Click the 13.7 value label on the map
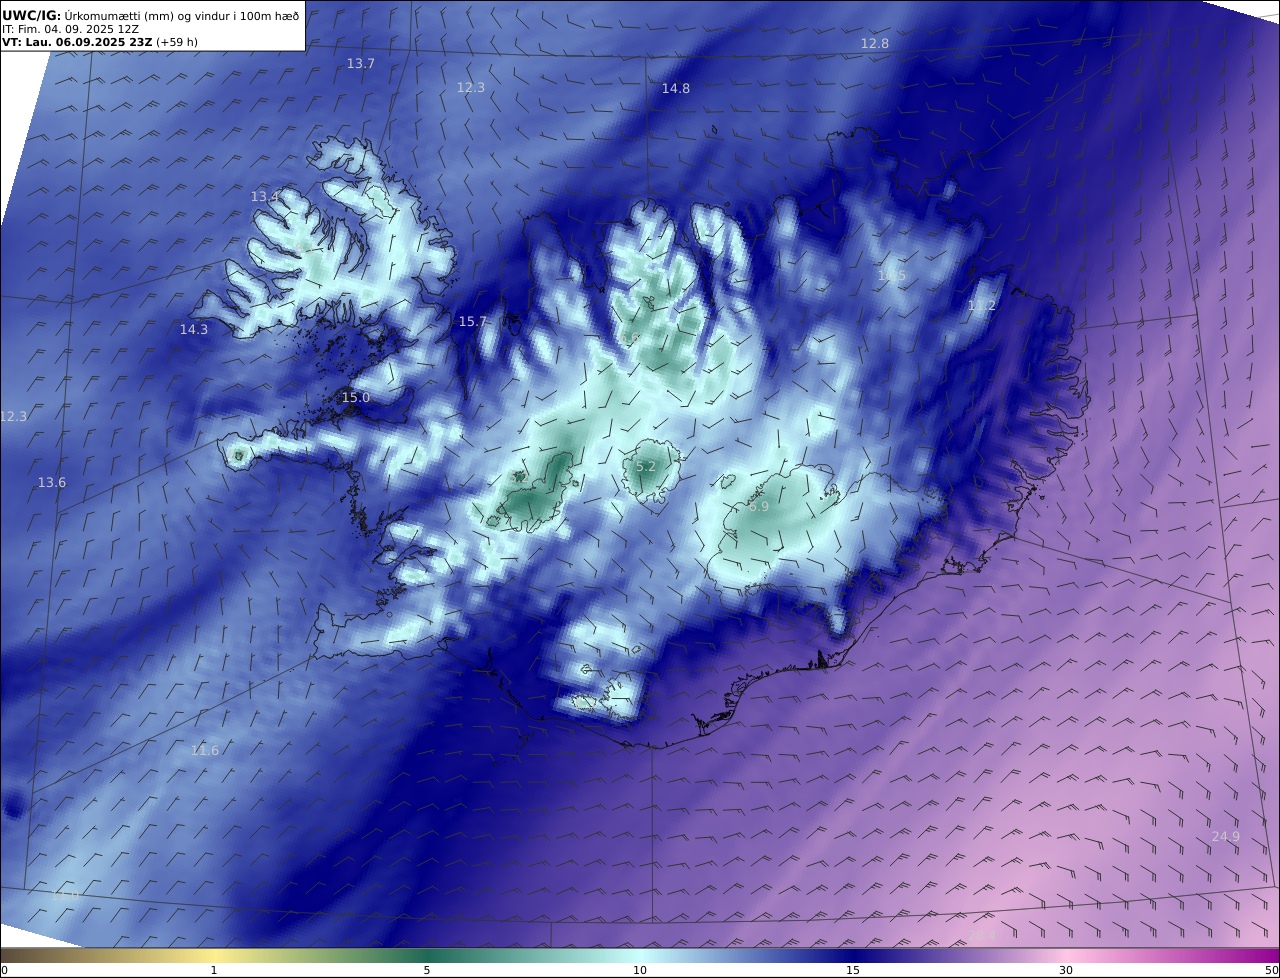Viewport: 1280px width, 978px height. click(361, 63)
